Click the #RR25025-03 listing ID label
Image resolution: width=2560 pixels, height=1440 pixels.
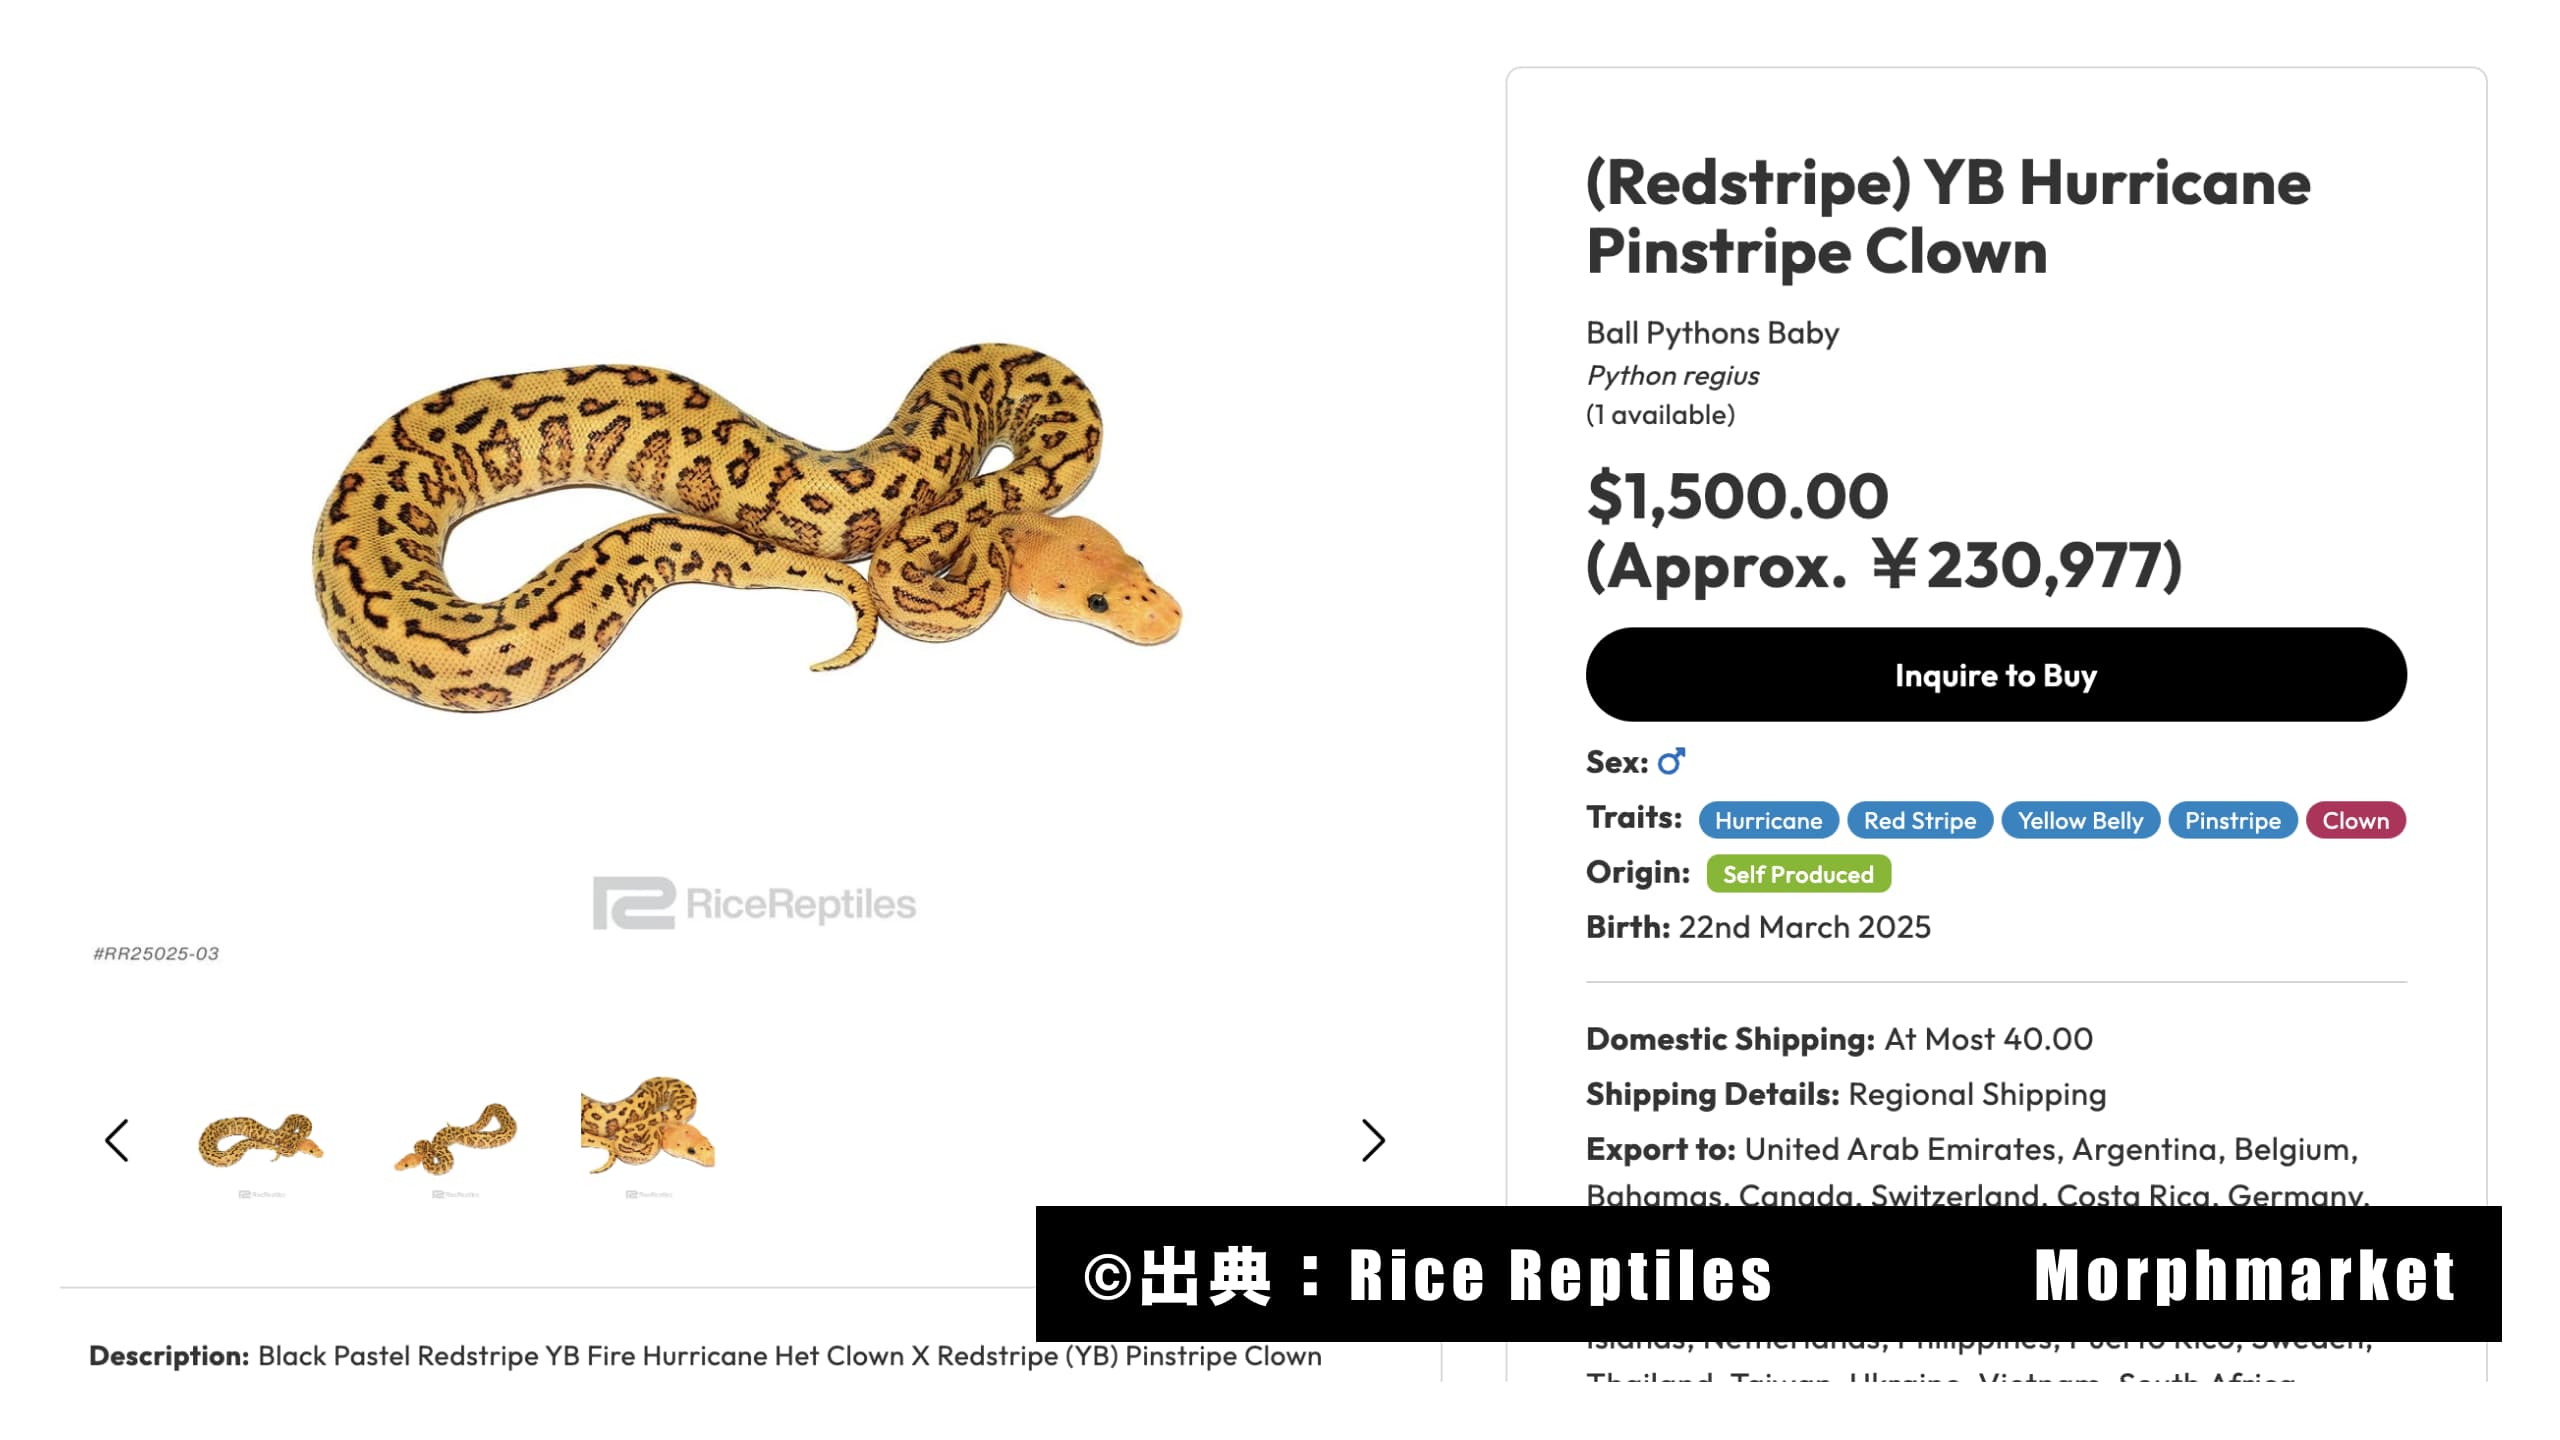click(156, 954)
